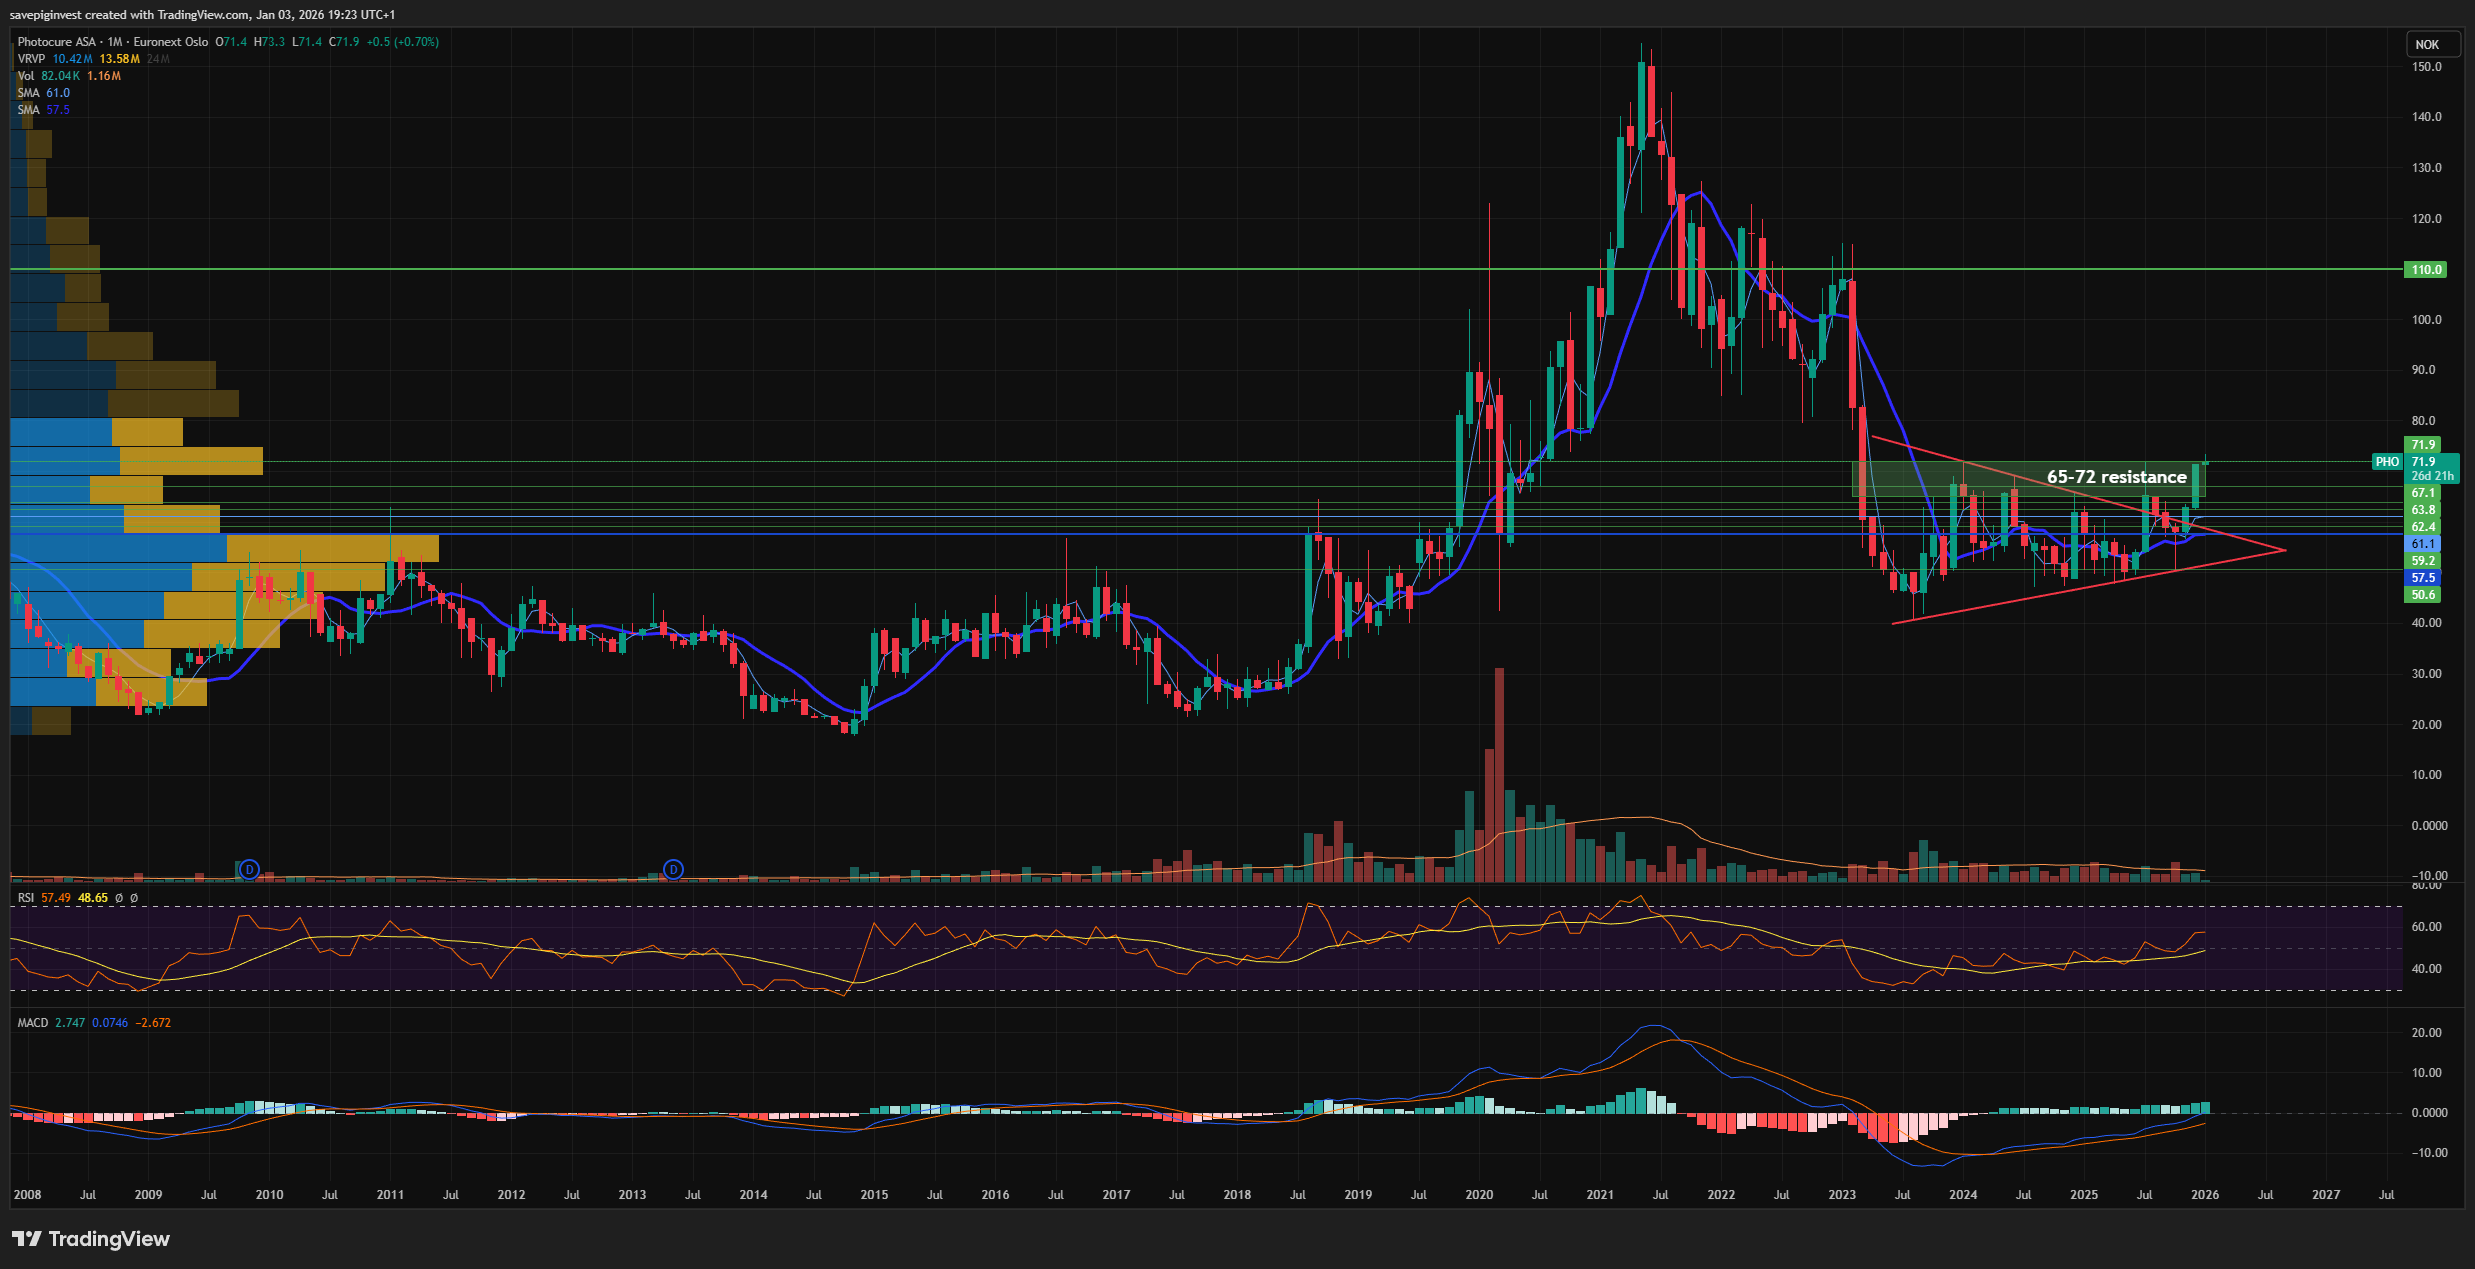The width and height of the screenshot is (2475, 1269).
Task: Select the SMA 57.5 legend entry
Action: 28,110
